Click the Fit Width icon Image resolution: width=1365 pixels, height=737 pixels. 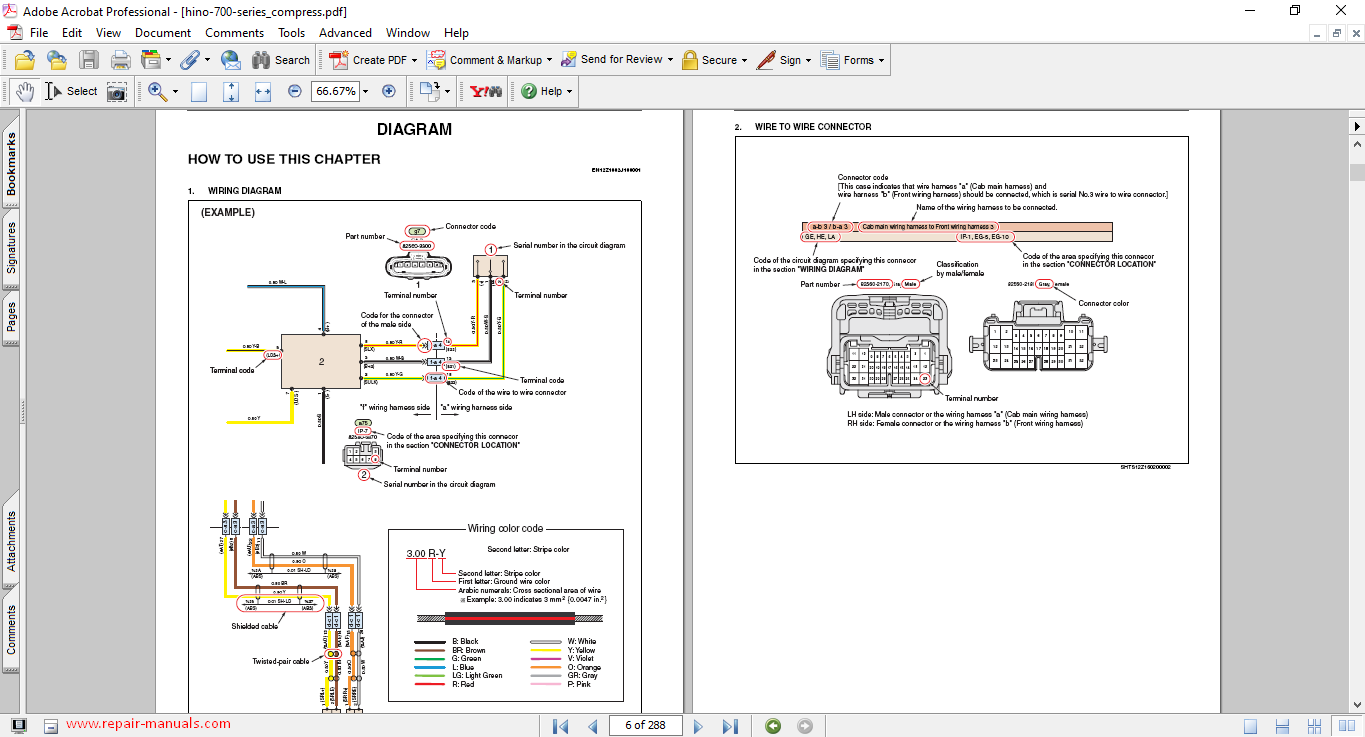(263, 91)
